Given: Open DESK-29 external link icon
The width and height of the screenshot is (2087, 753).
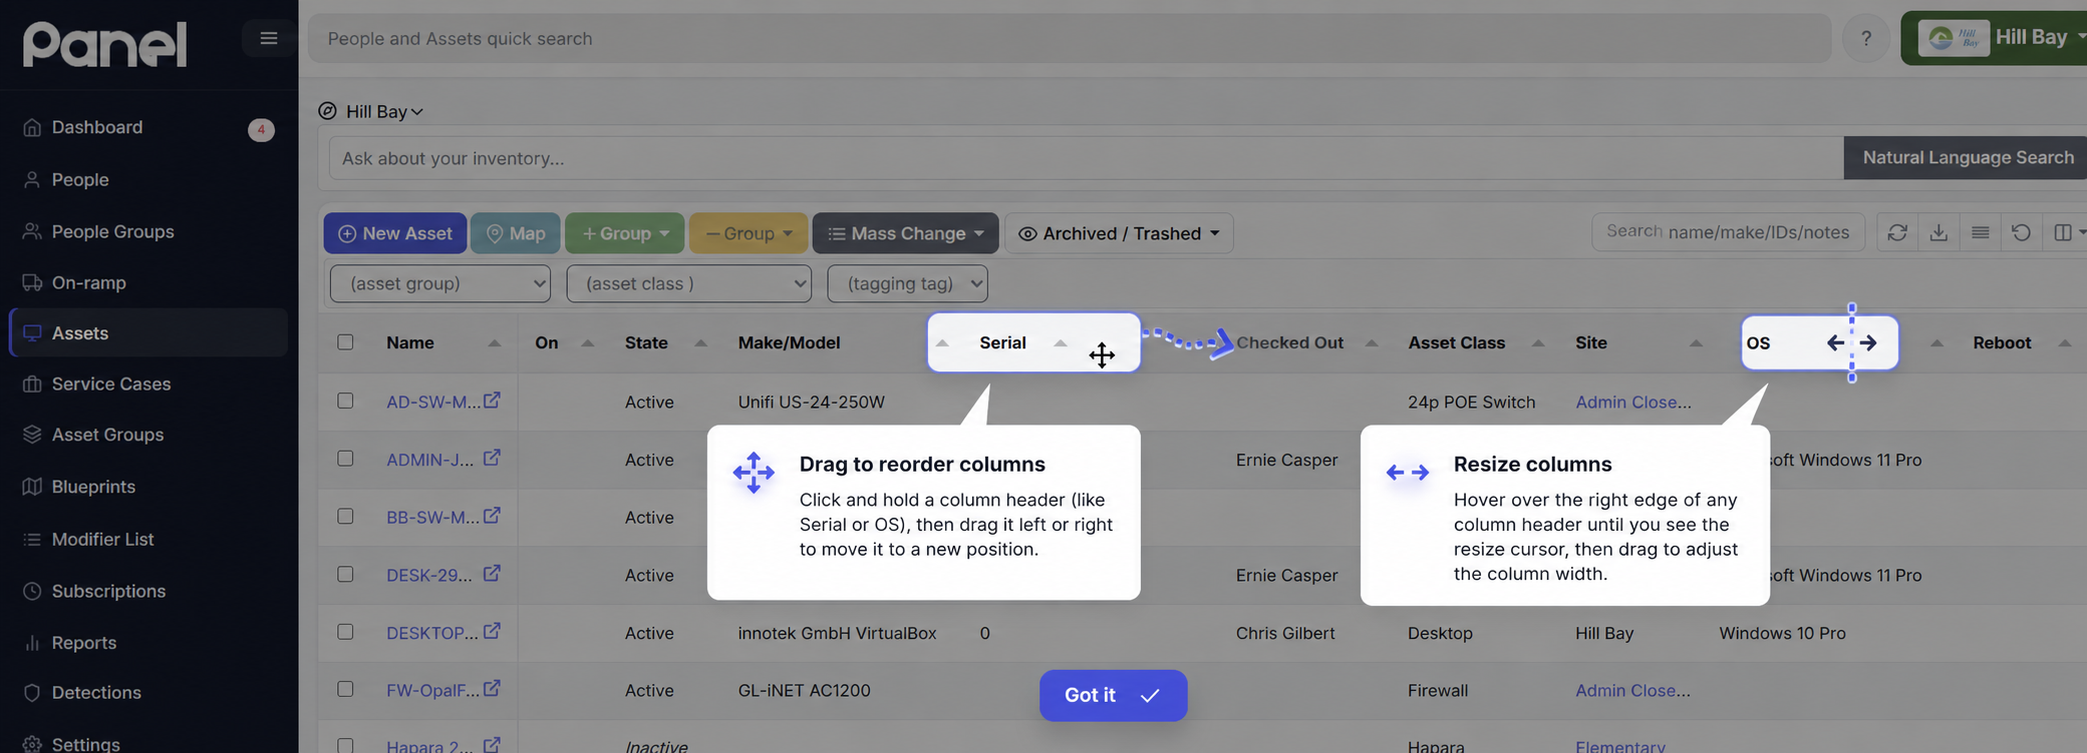Looking at the screenshot, I should pos(492,574).
